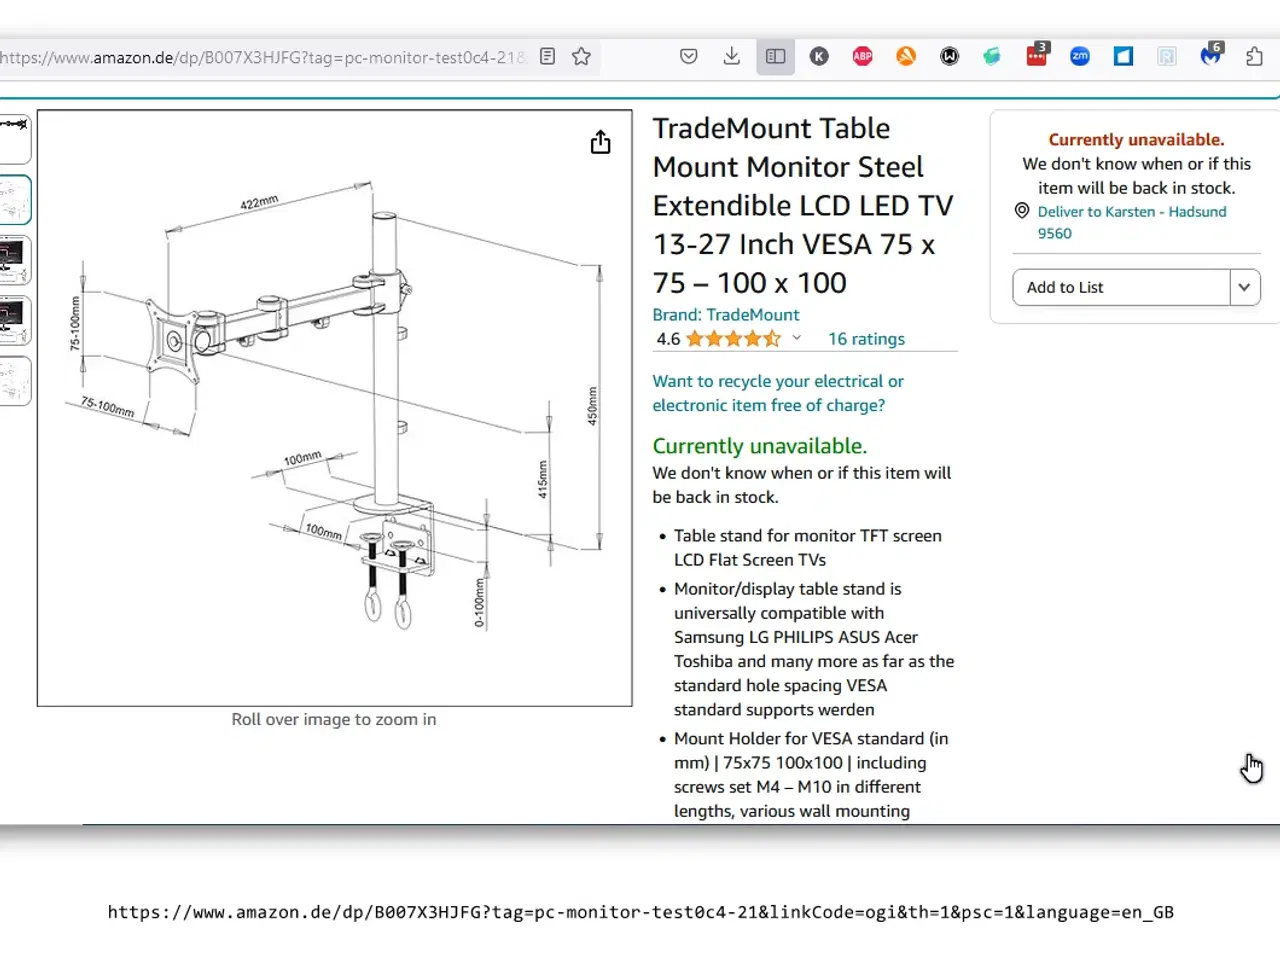Screen dimensions: 1280x960
Task: Select first product image thumbnail
Action: (x=14, y=139)
